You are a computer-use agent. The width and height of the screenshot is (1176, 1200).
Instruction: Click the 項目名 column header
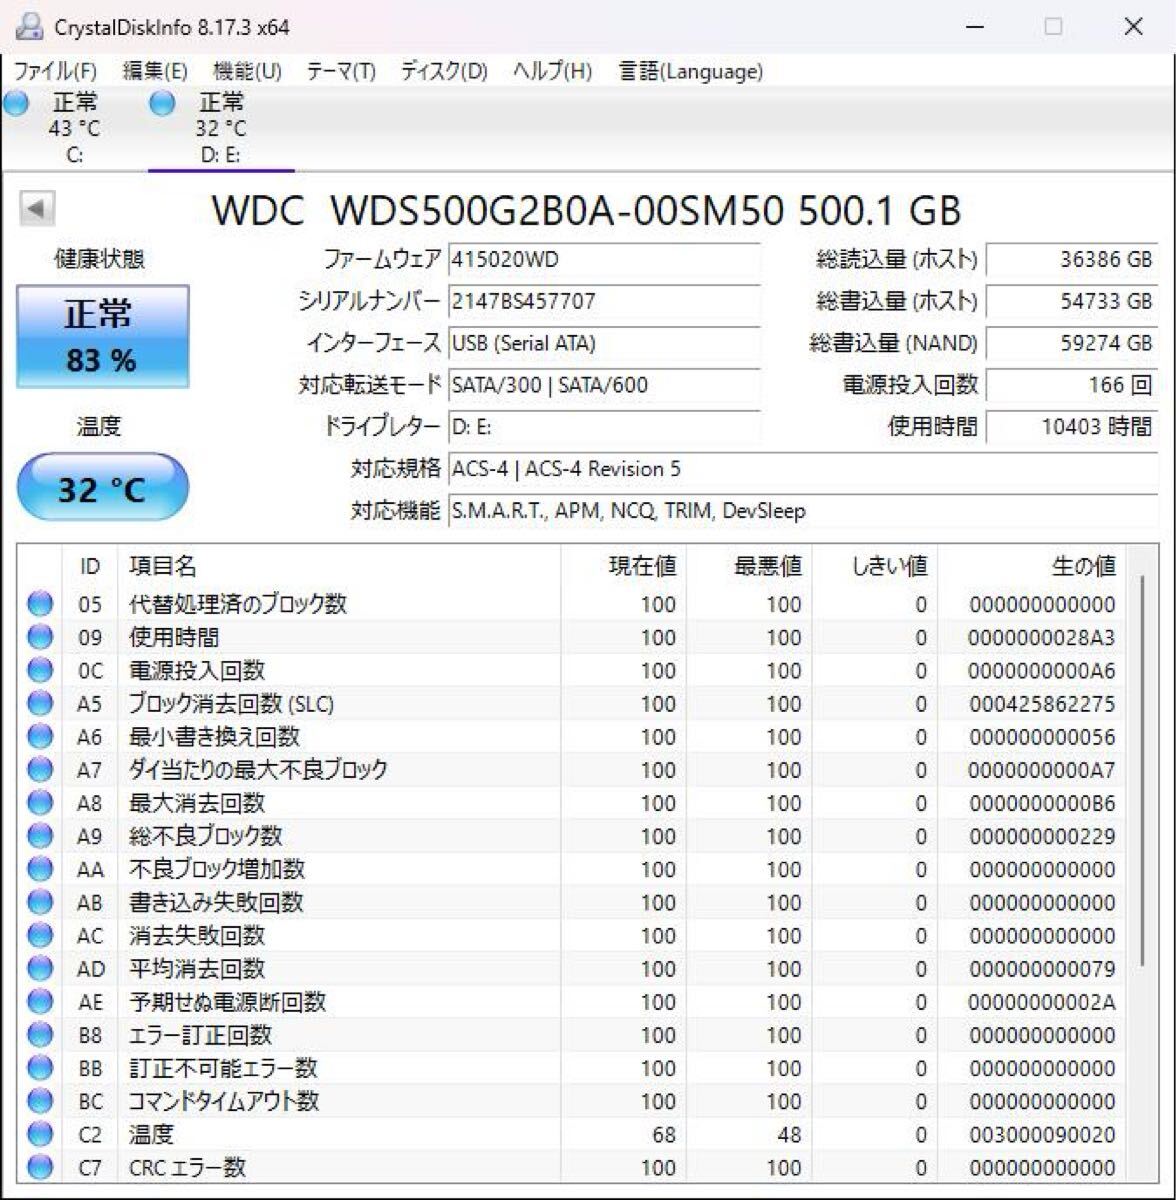pyautogui.click(x=339, y=566)
